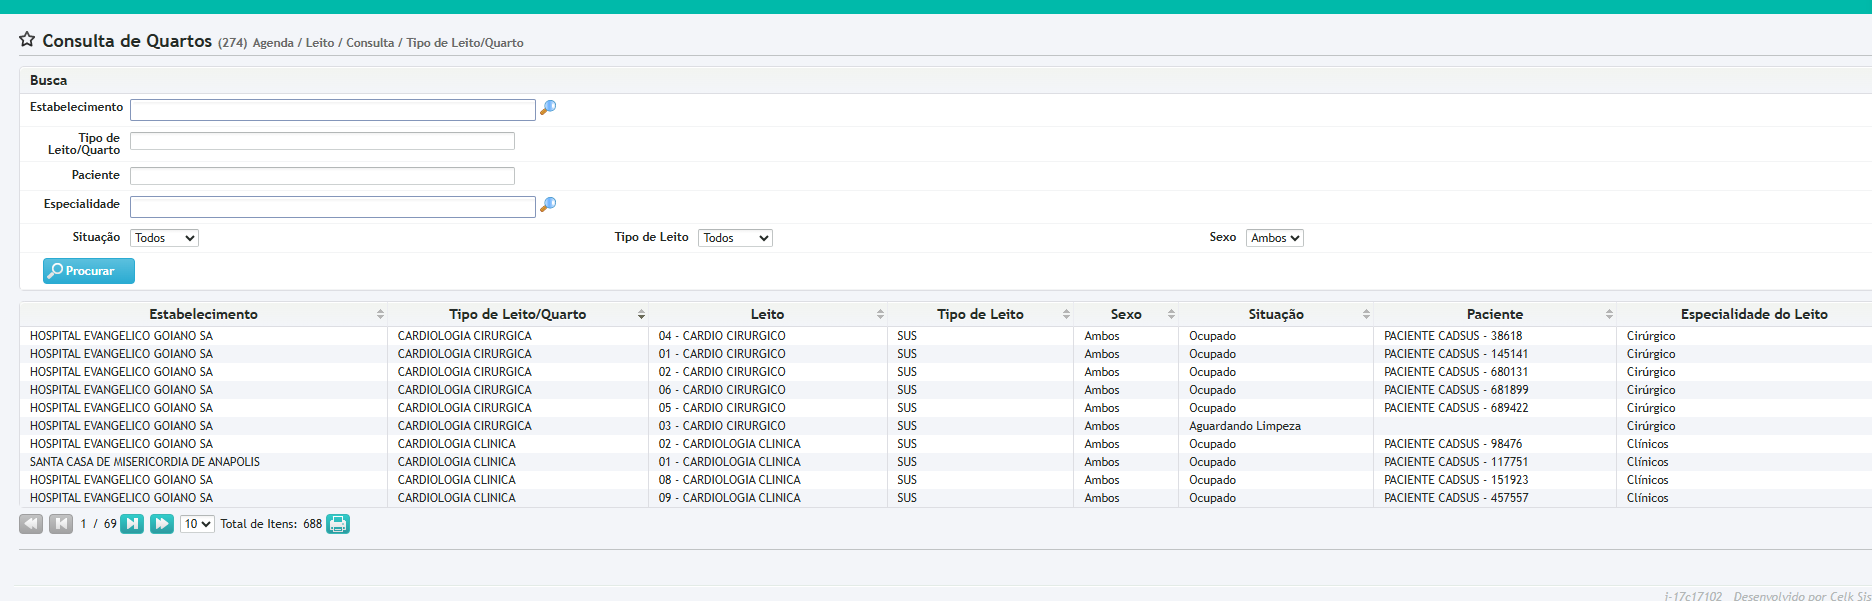The width and height of the screenshot is (1872, 601).
Task: Sort the table by Paciente column
Action: (1494, 314)
